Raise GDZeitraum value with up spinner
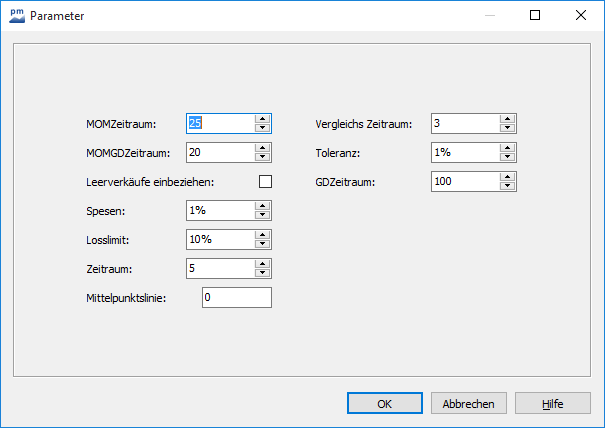The width and height of the screenshot is (605, 428). [x=507, y=176]
